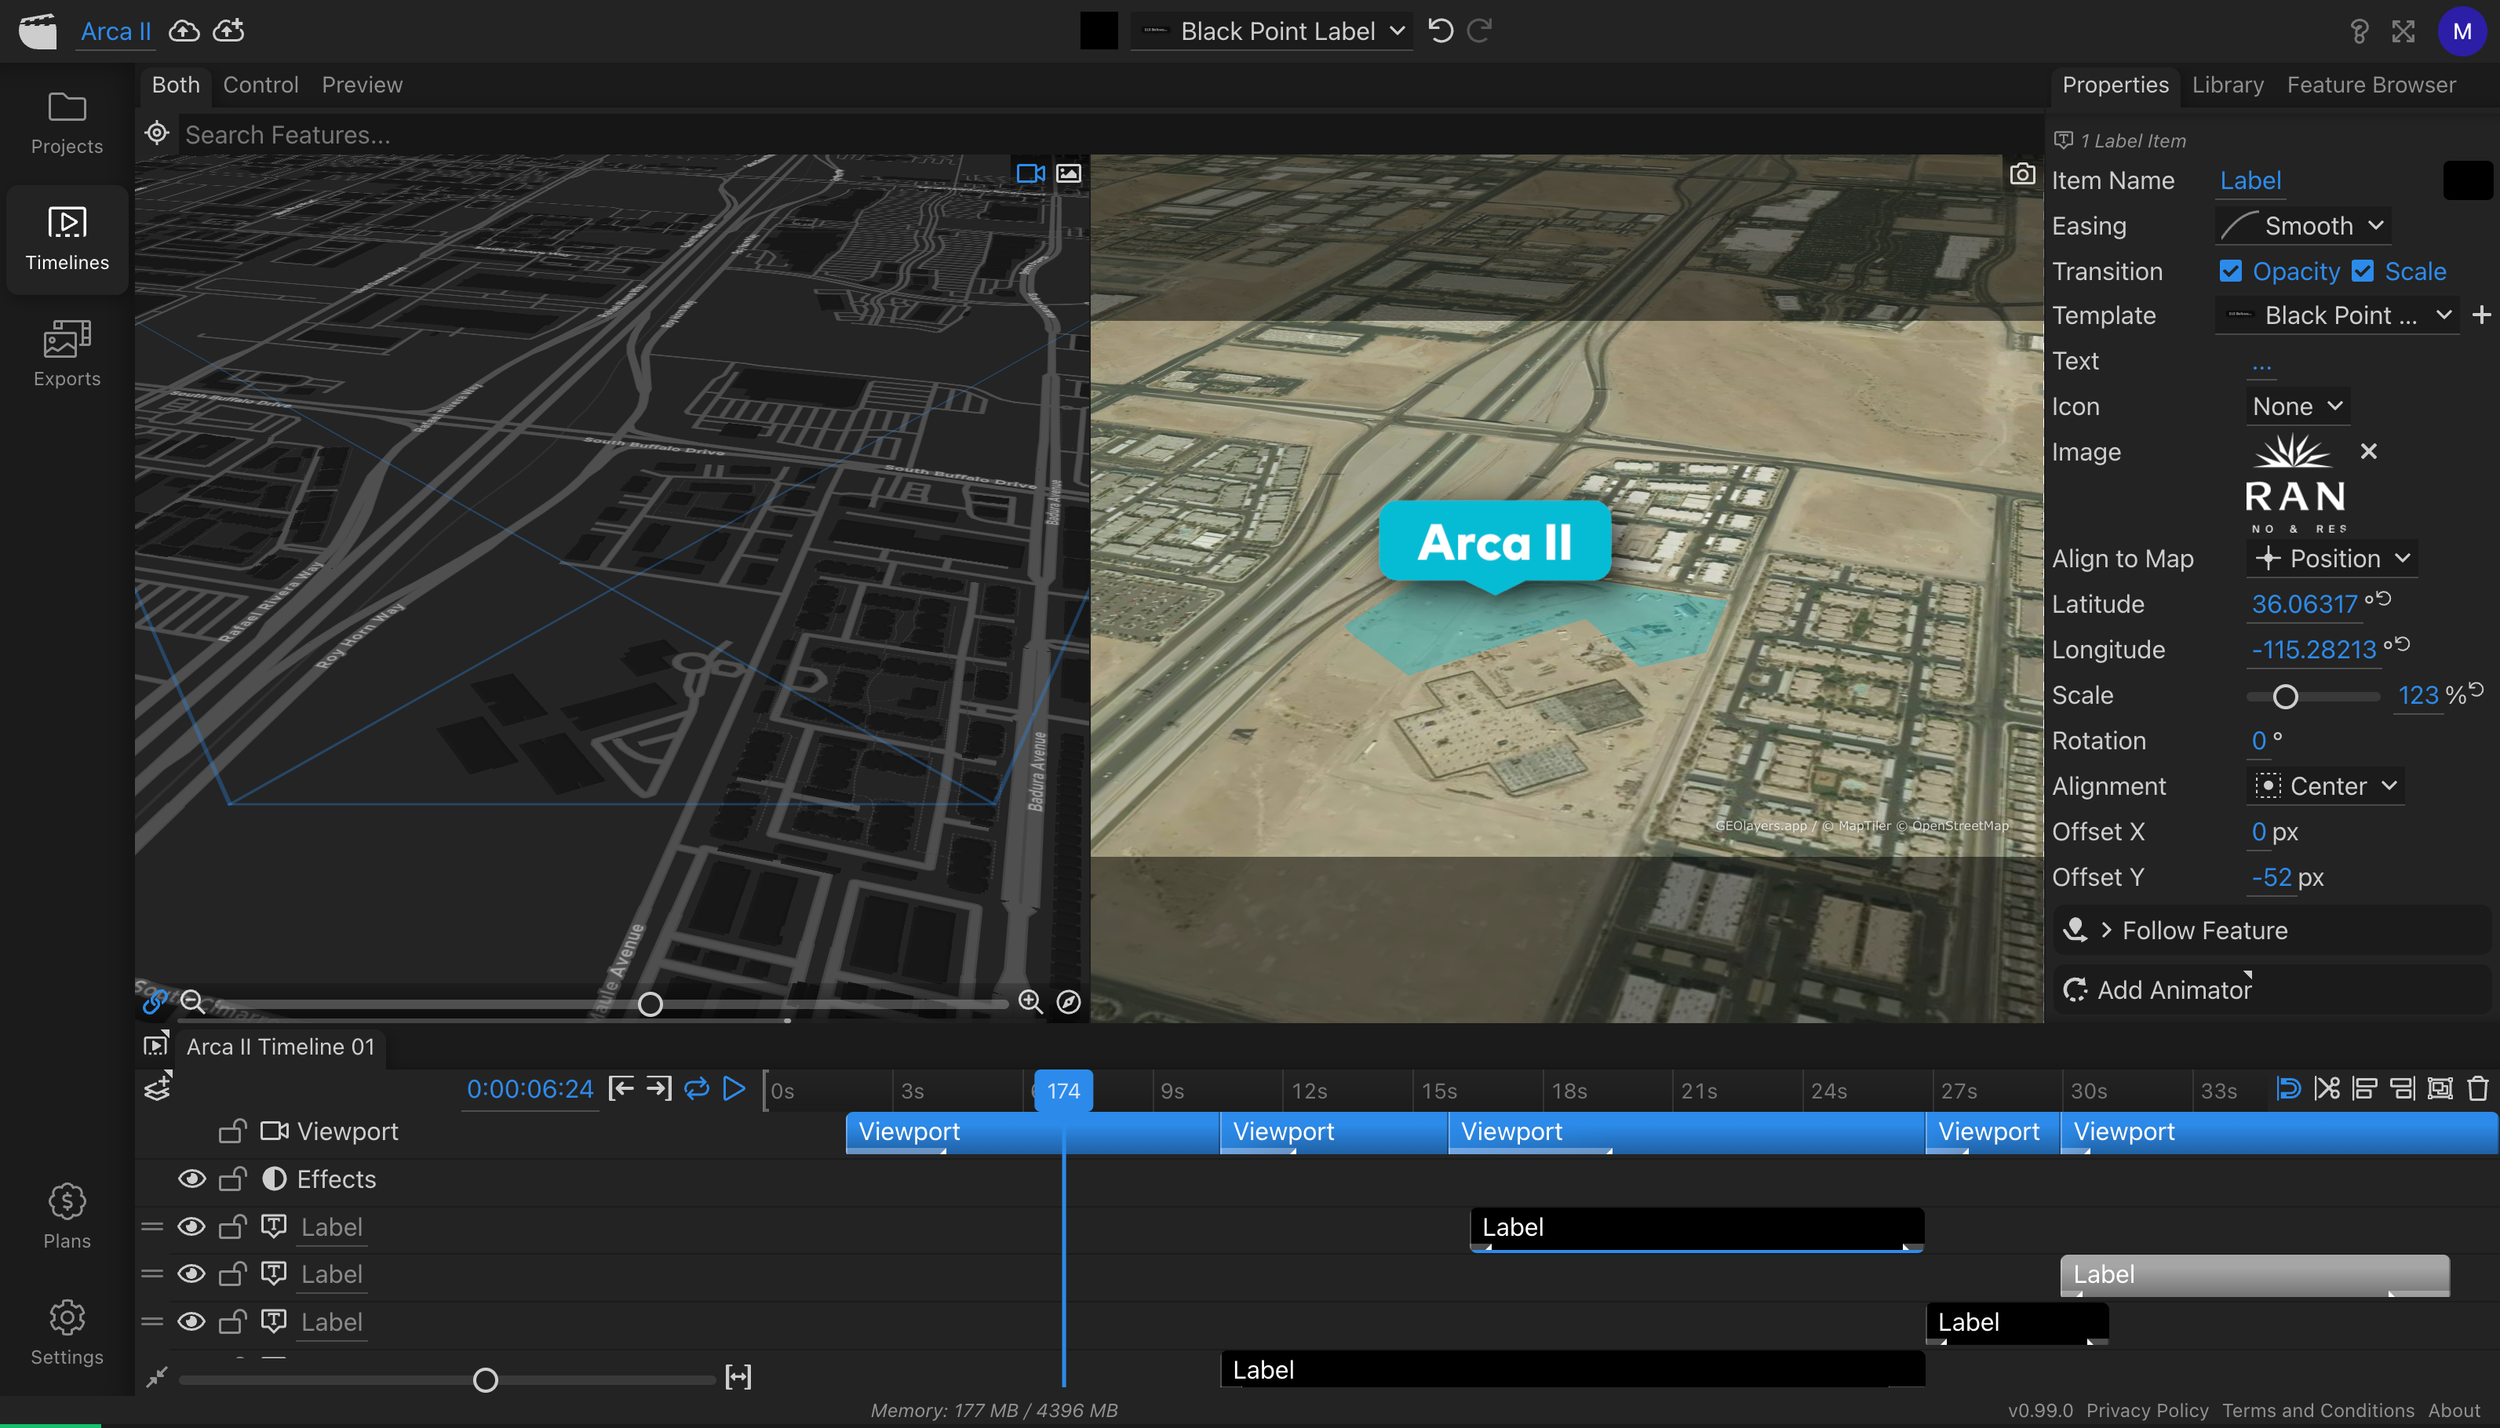
Task: Add a new template with the plus icon
Action: [x=2481, y=316]
